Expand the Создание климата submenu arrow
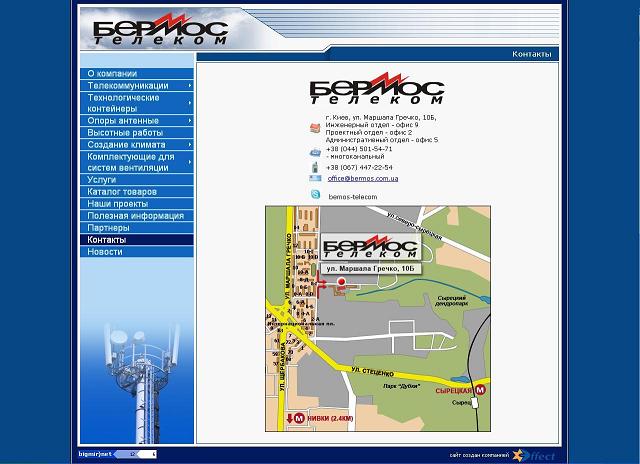The height and width of the screenshot is (464, 640). coord(190,144)
